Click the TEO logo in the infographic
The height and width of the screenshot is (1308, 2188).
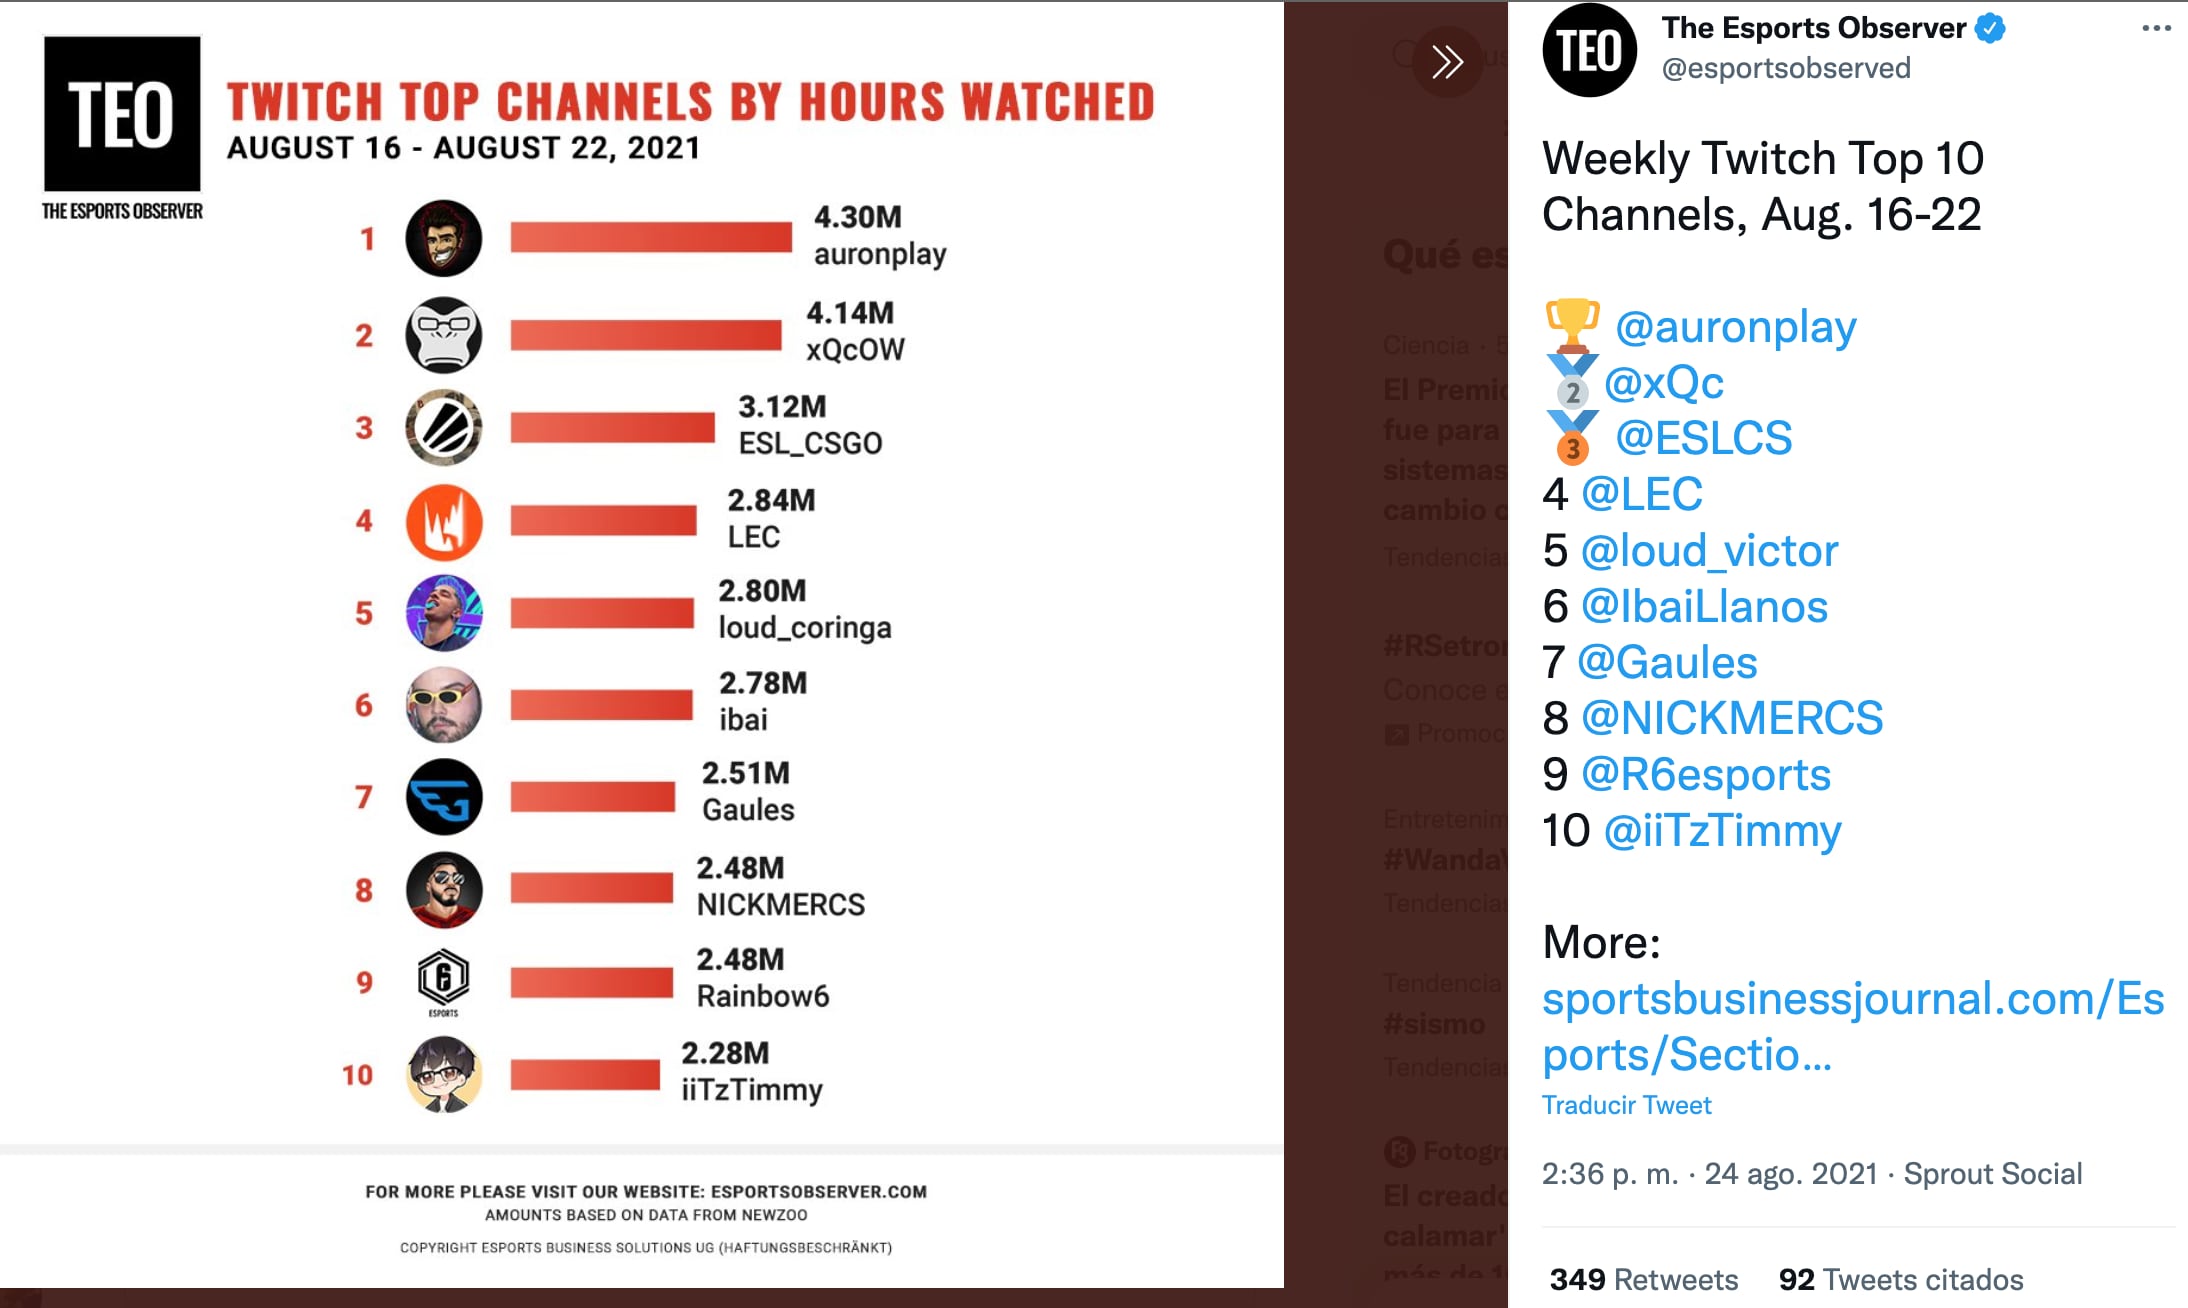click(x=122, y=114)
